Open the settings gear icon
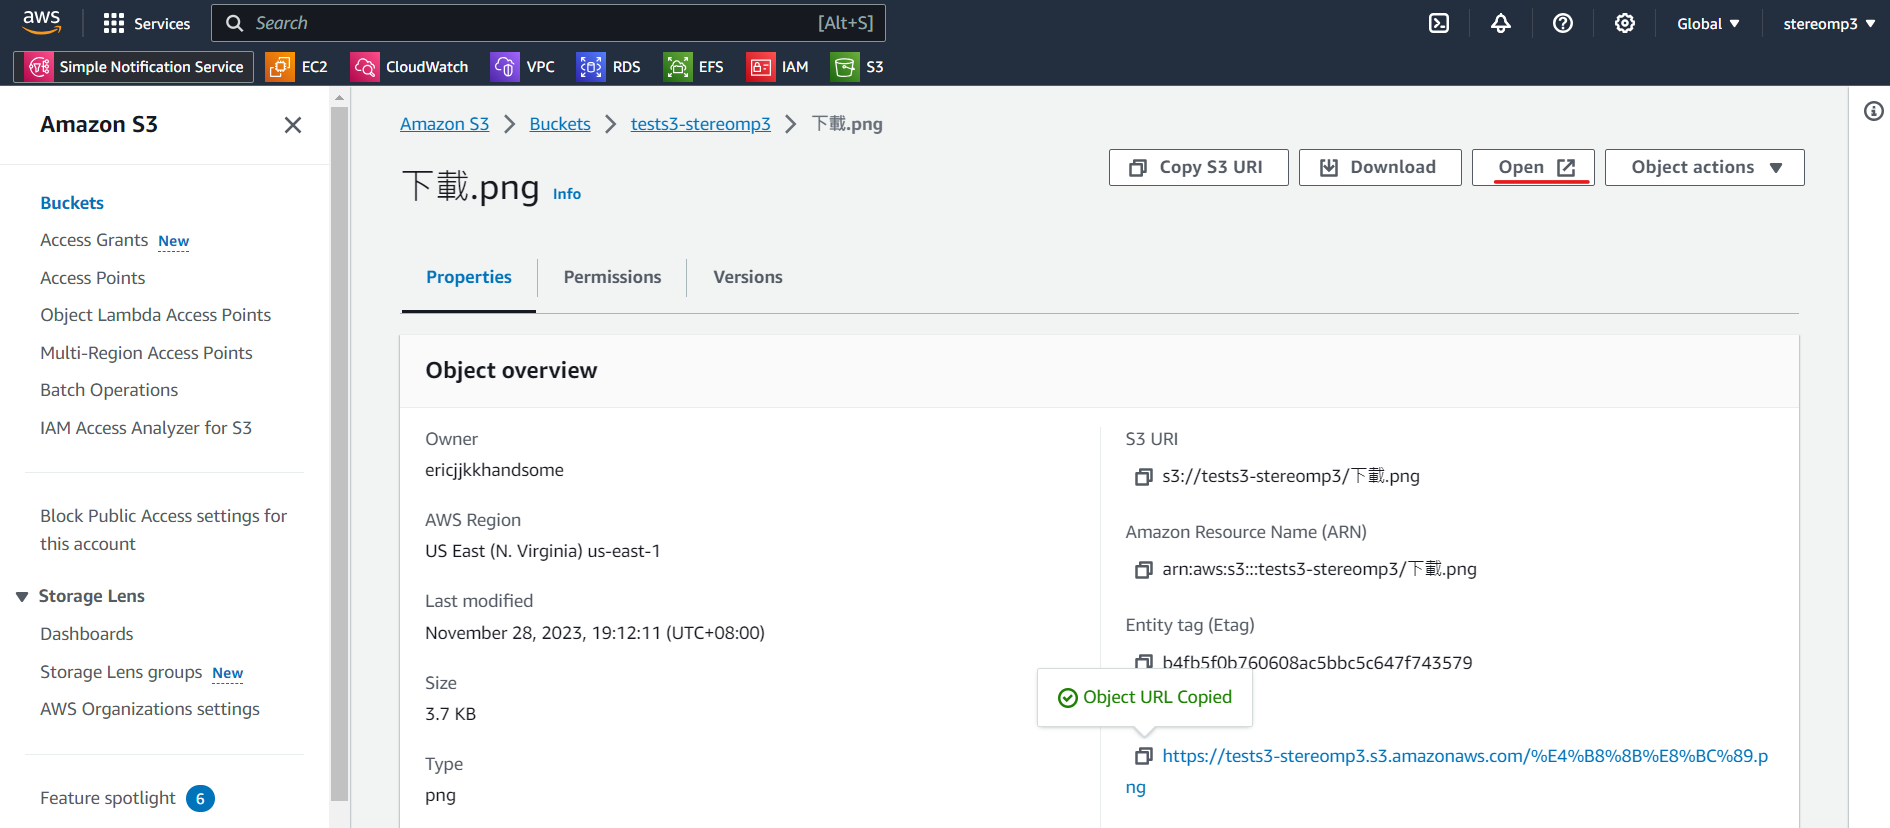 point(1625,23)
